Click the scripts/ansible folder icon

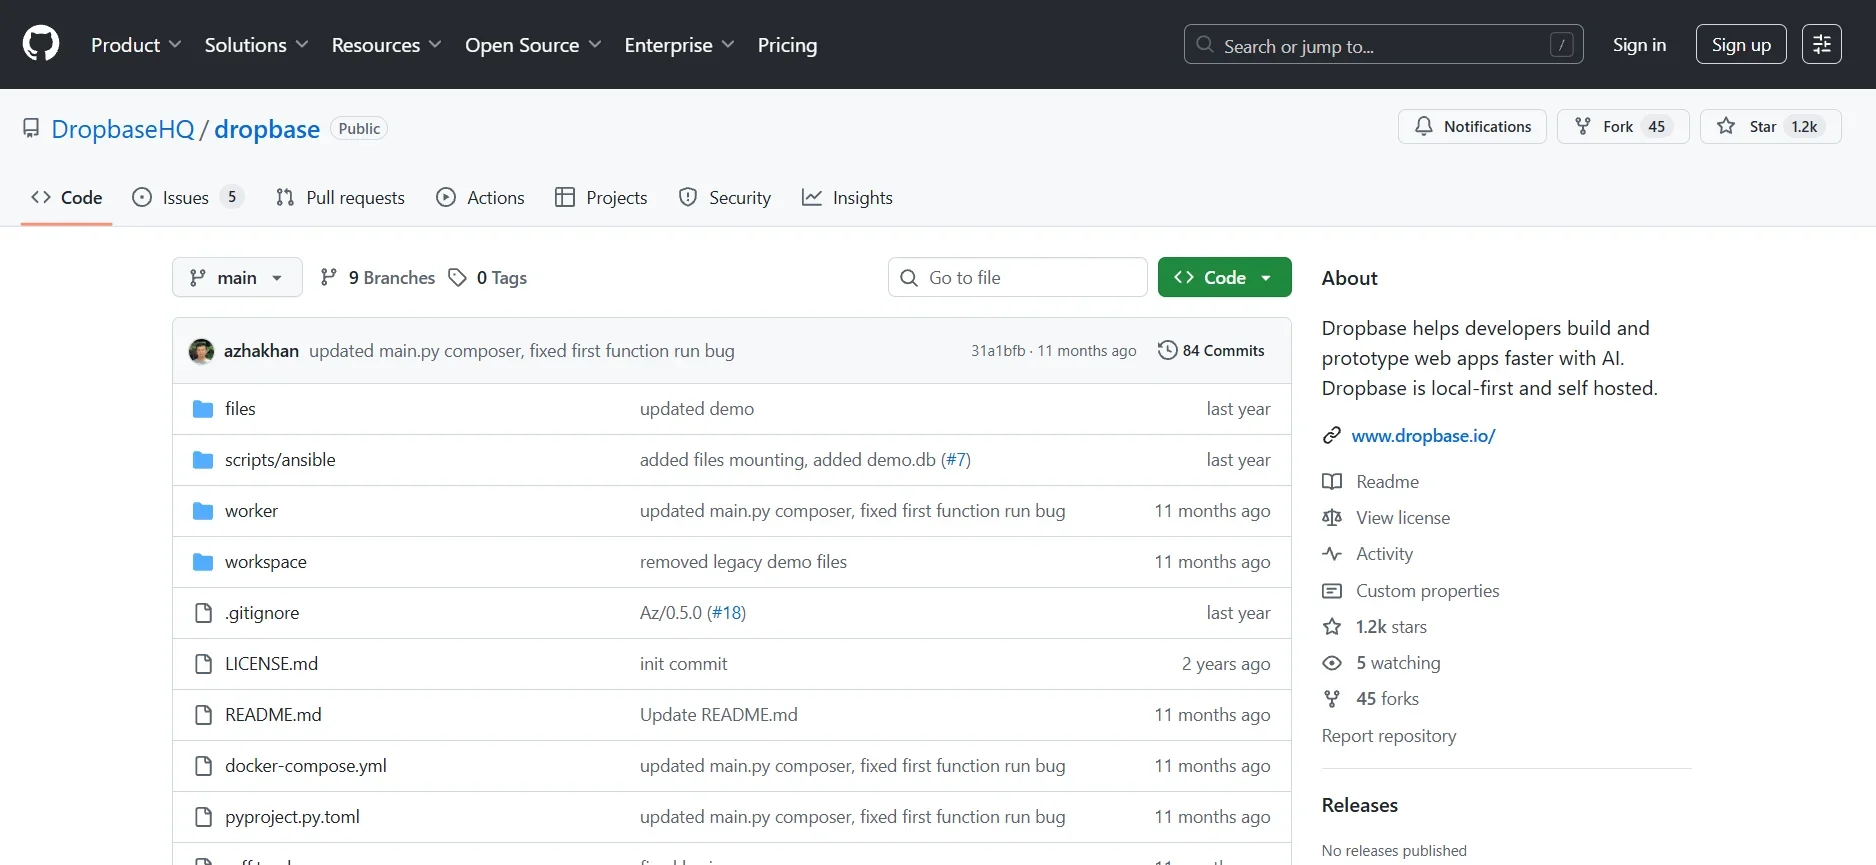203,460
